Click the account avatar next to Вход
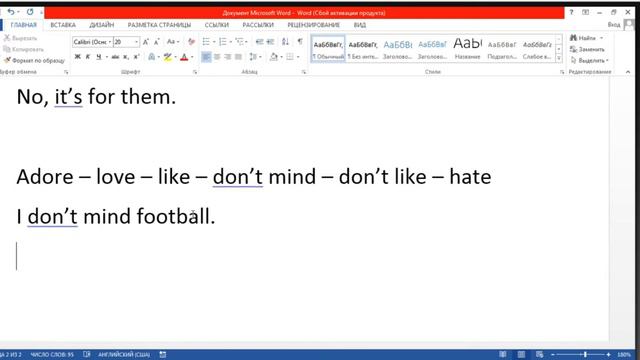 click(629, 24)
